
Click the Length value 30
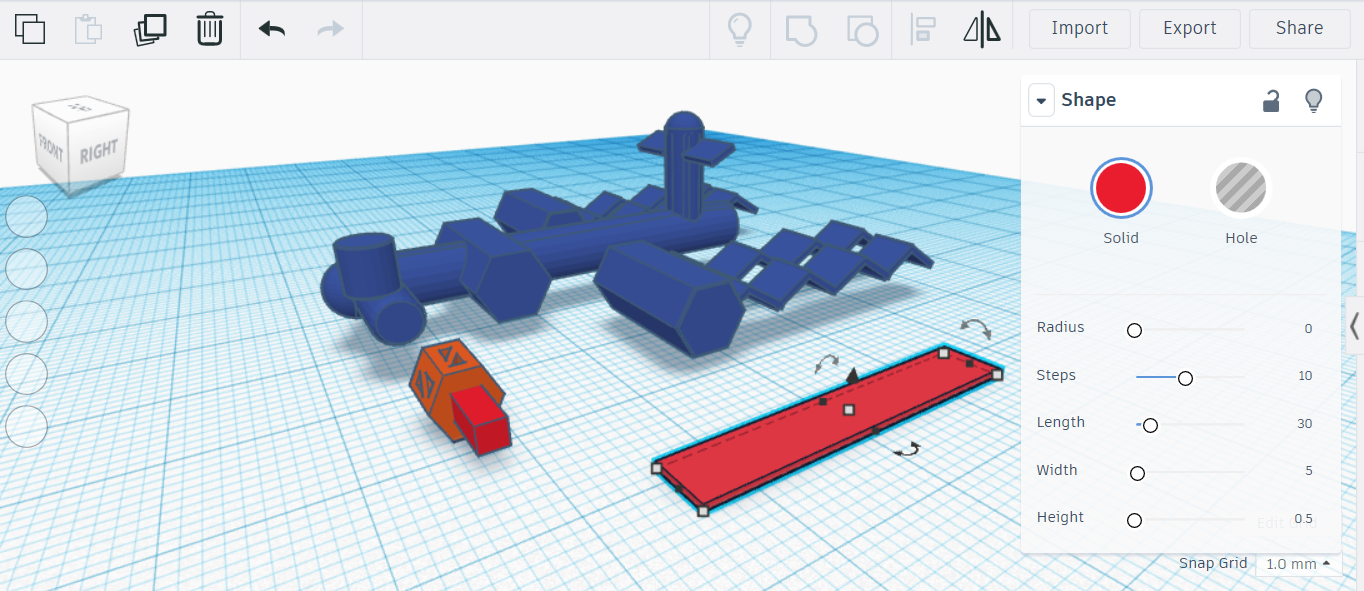[x=1305, y=424]
